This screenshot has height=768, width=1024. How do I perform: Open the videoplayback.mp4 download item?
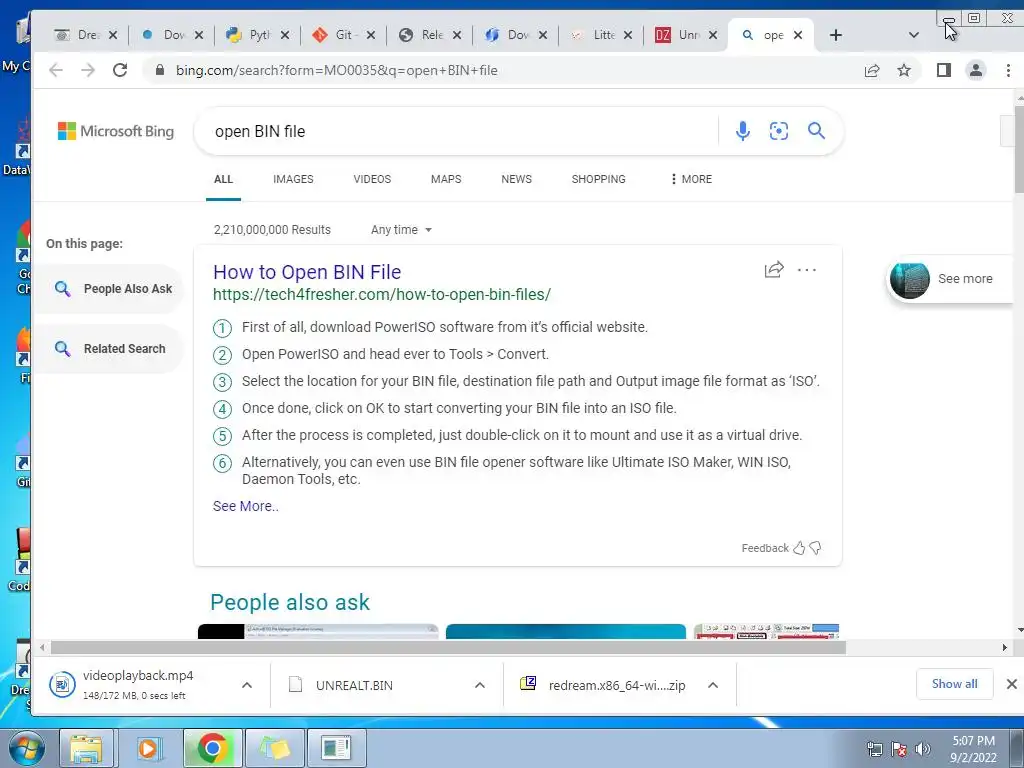[138, 685]
